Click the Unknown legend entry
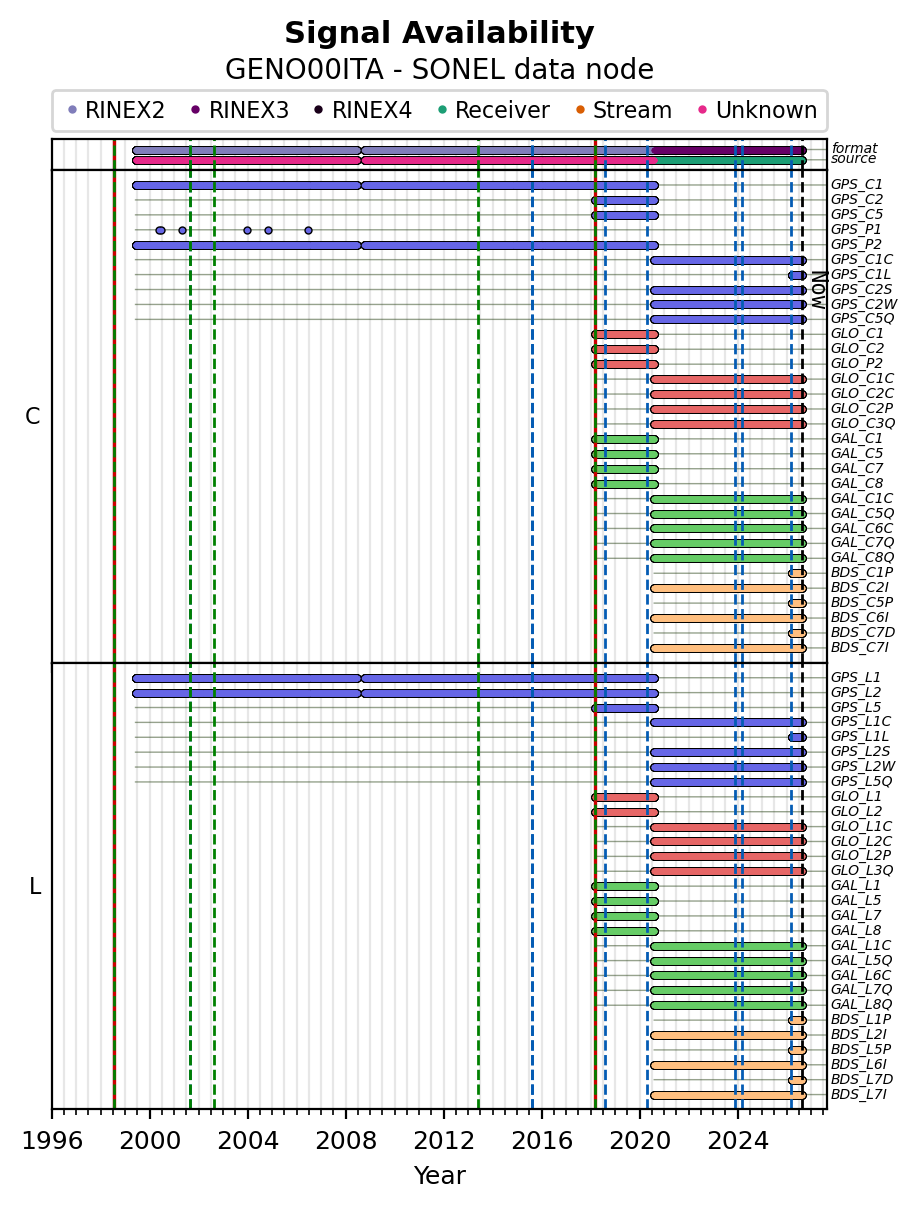The width and height of the screenshot is (918, 1208). (757, 110)
